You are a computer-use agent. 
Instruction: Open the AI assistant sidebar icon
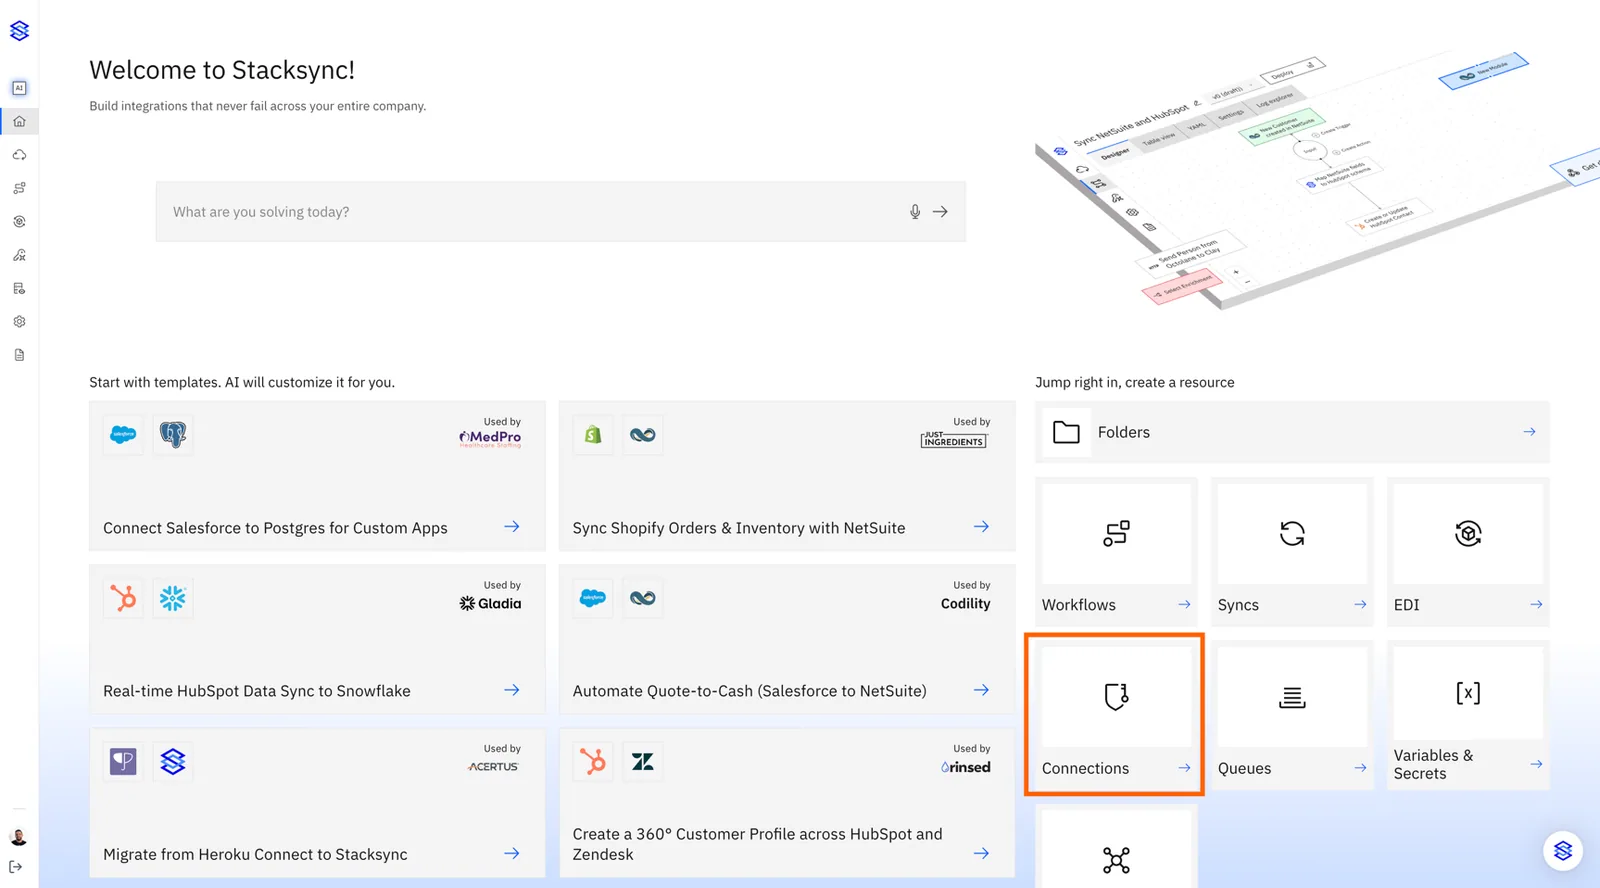click(x=19, y=88)
